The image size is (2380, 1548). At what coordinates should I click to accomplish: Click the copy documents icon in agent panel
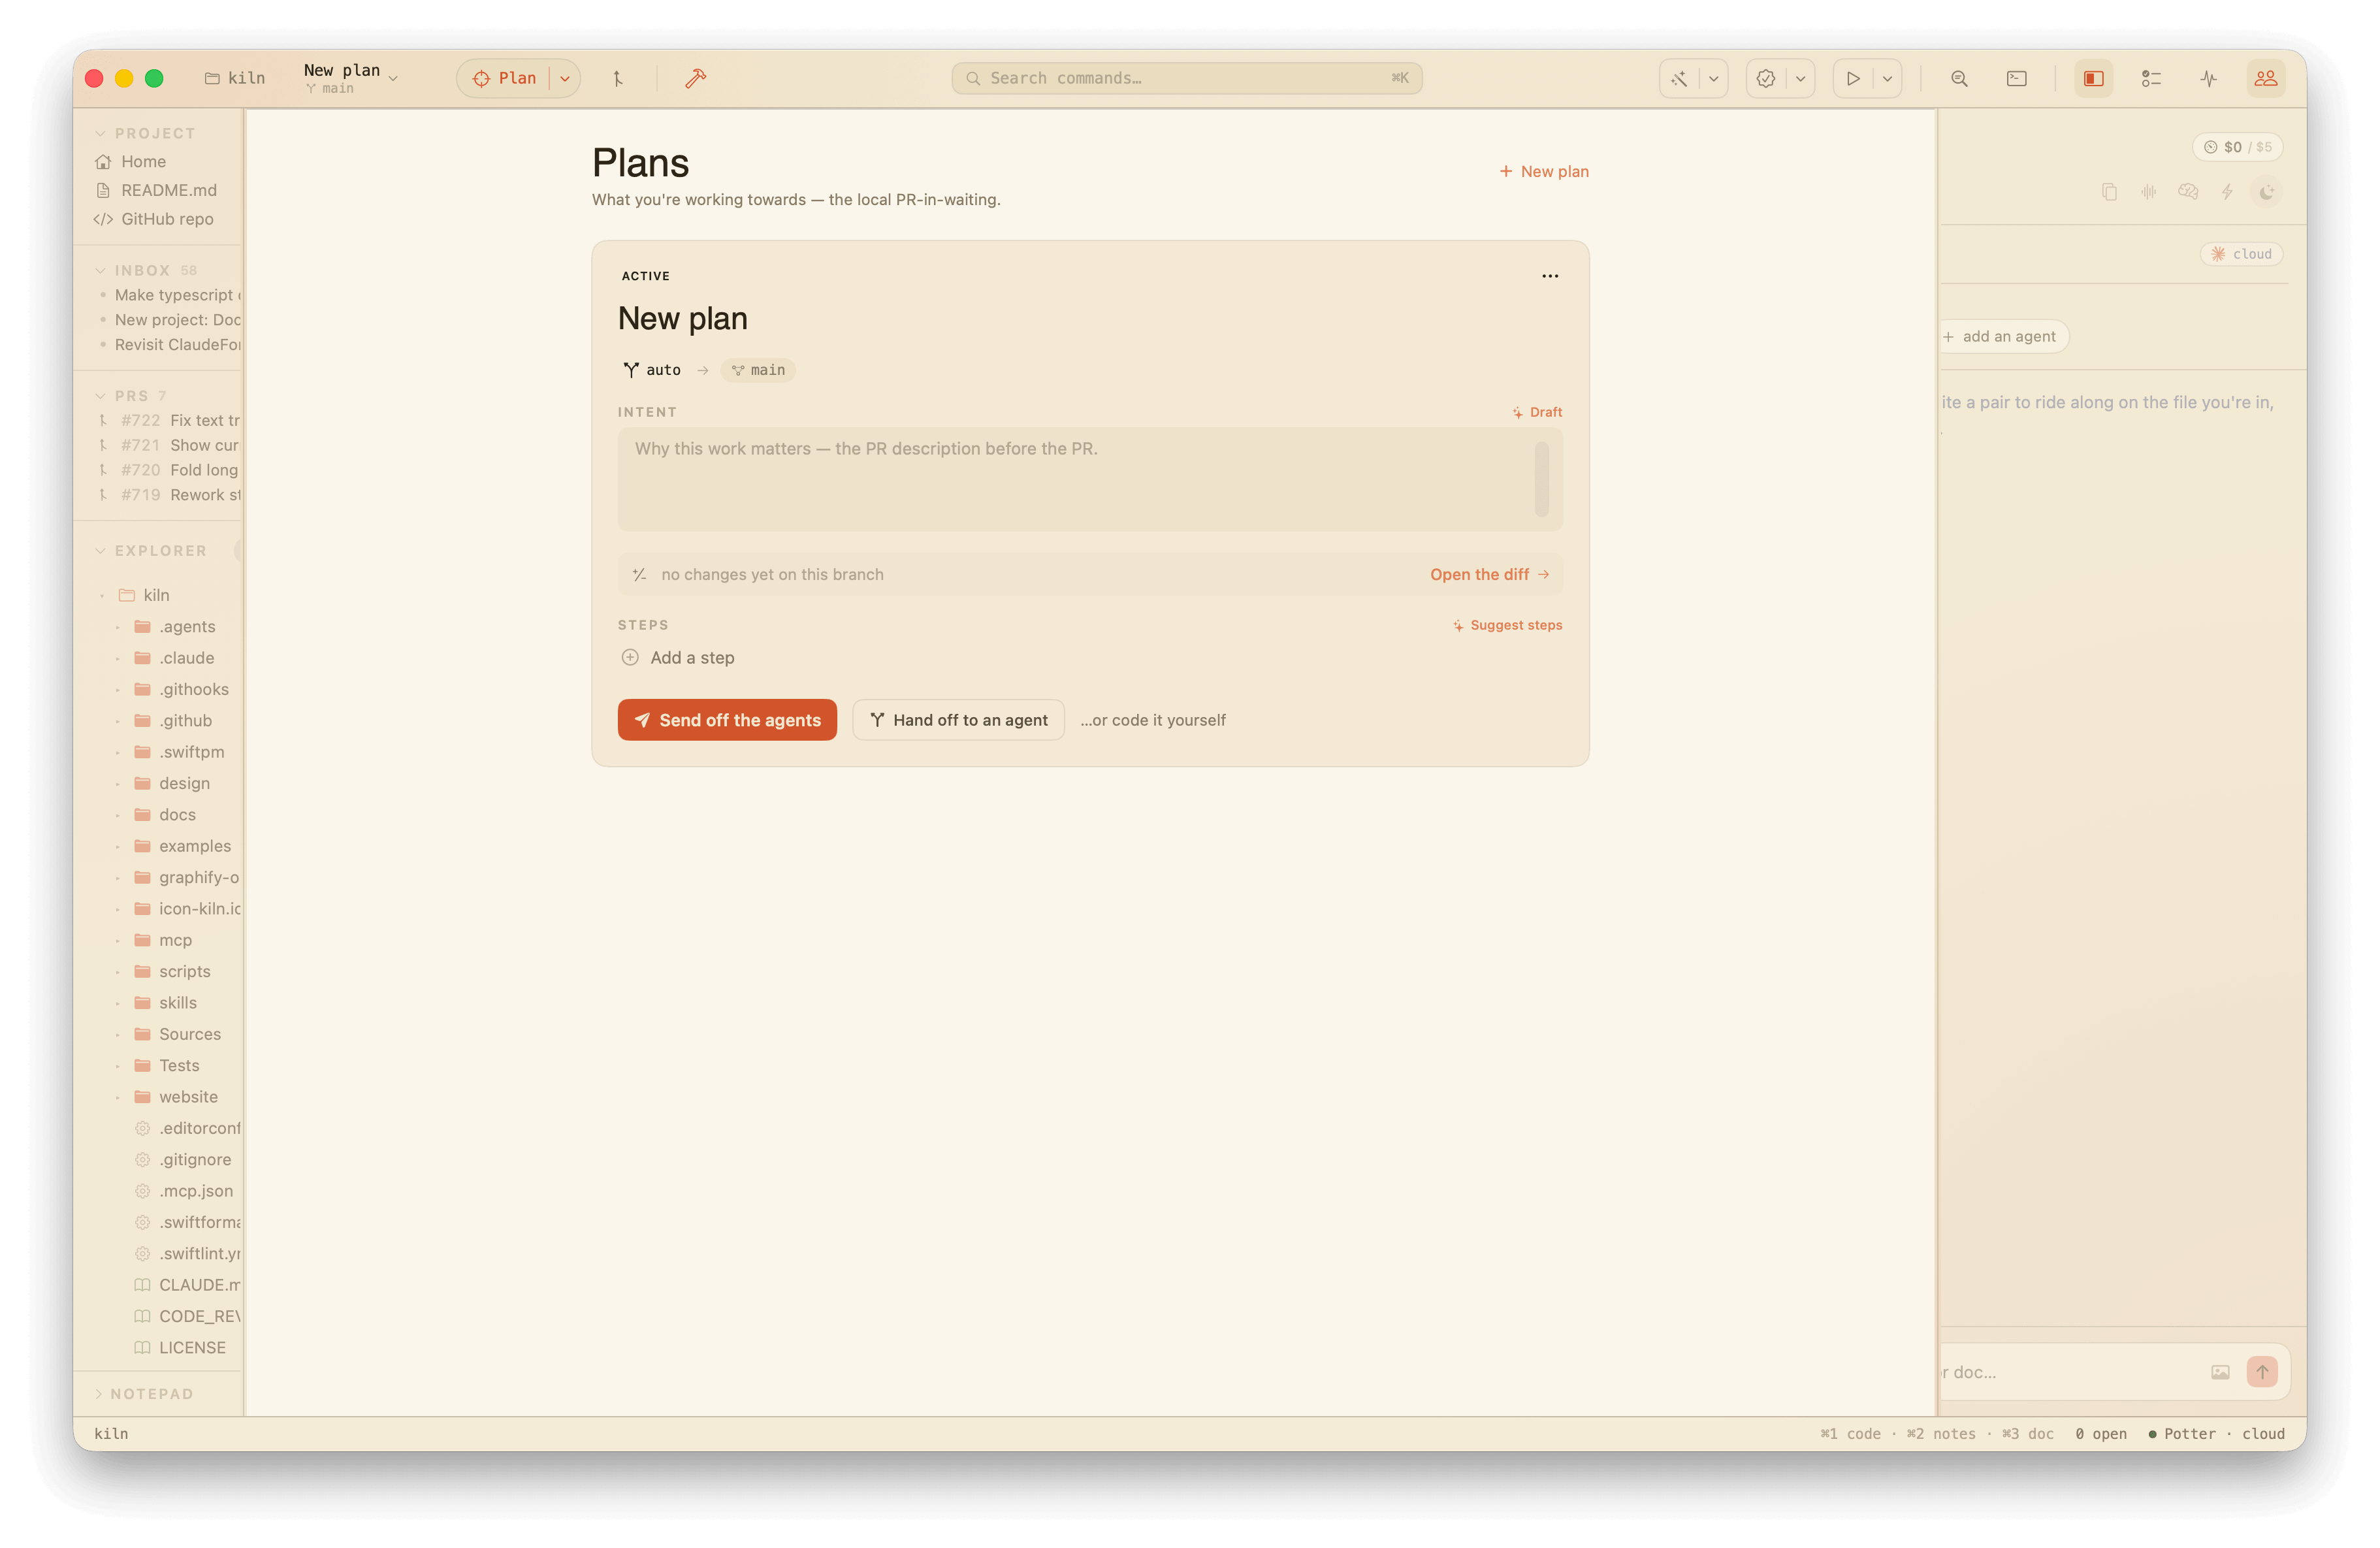2109,192
